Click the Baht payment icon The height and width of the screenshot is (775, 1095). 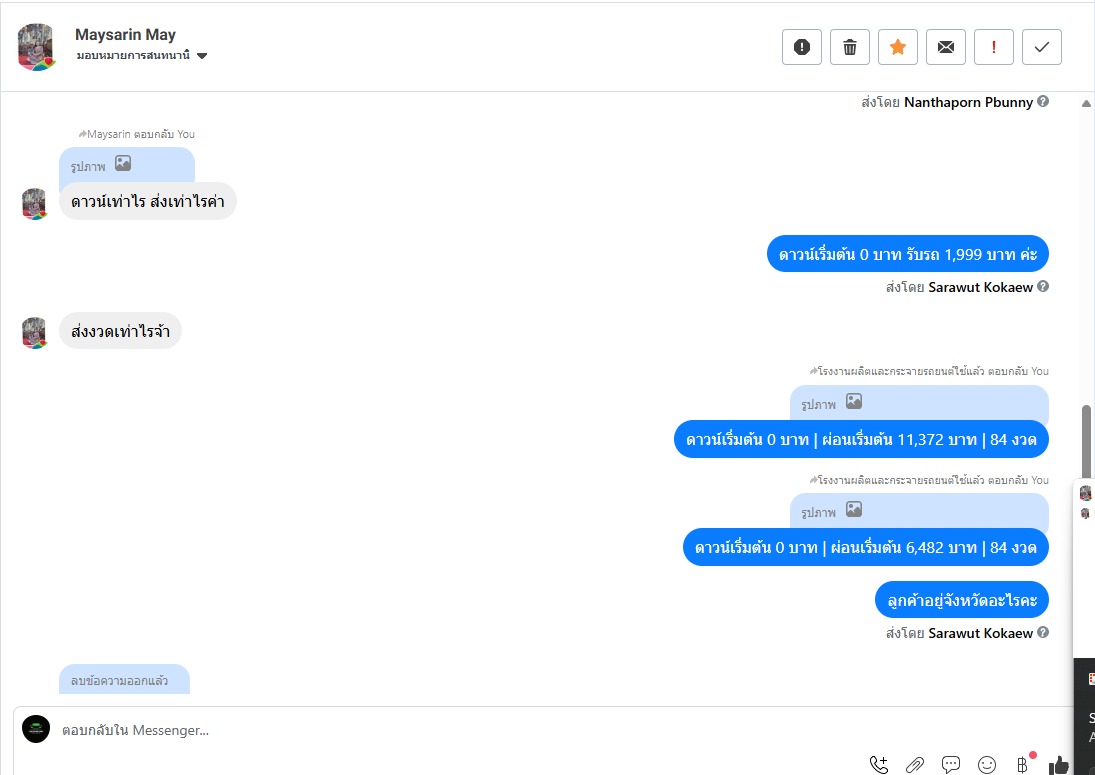pos(1023,765)
